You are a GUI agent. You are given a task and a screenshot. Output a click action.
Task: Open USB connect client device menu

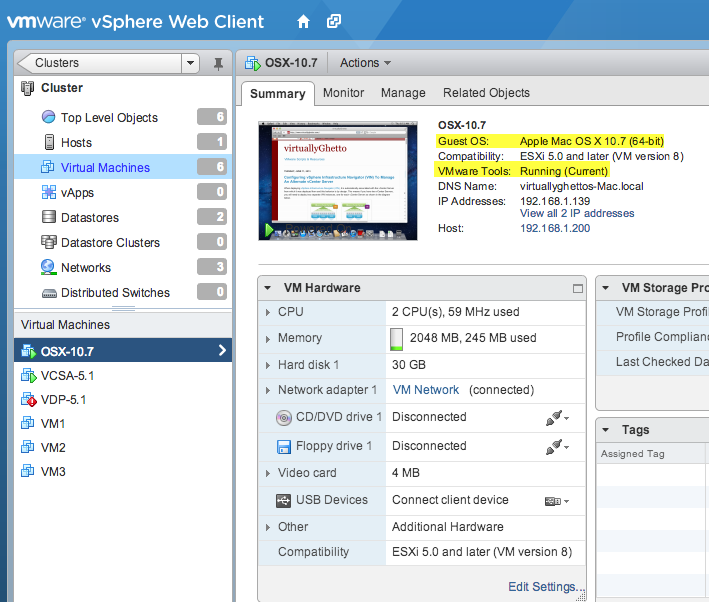pyautogui.click(x=557, y=501)
